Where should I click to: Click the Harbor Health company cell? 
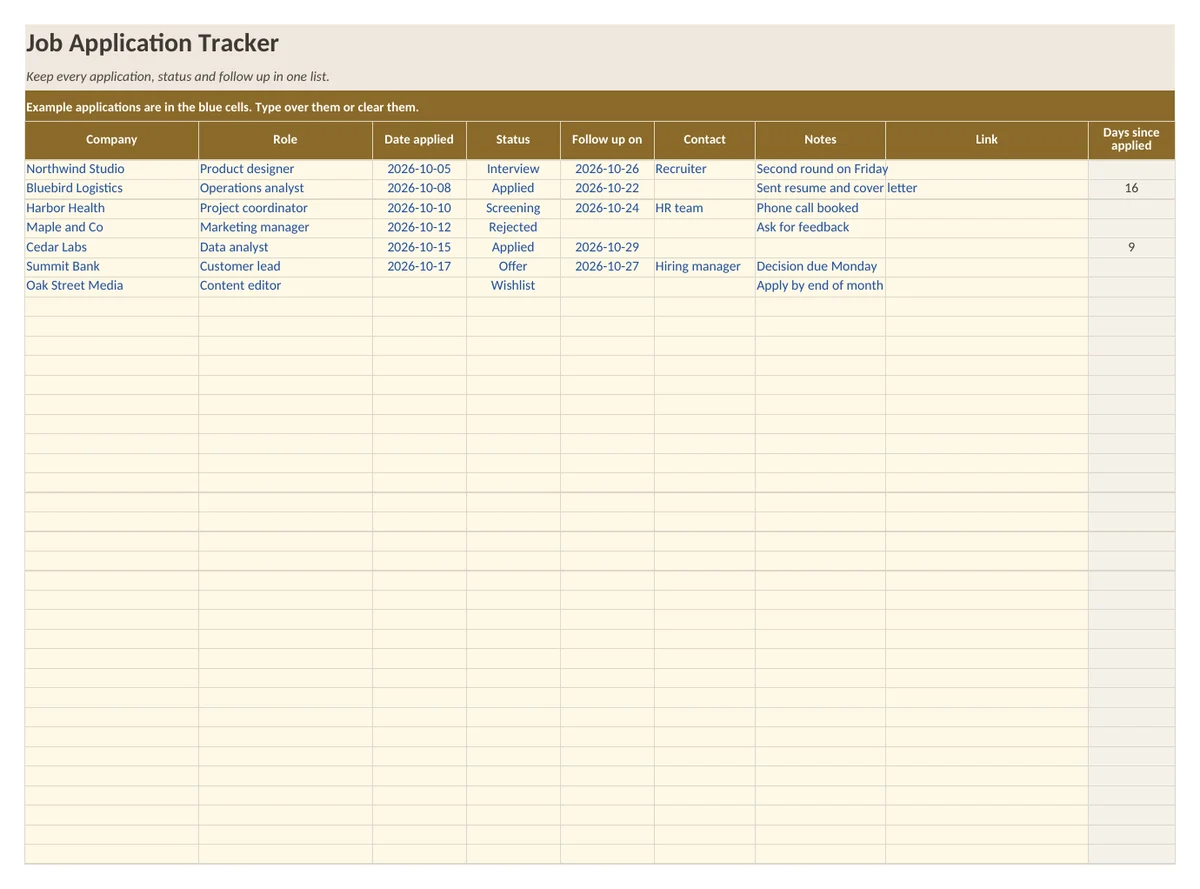click(112, 208)
